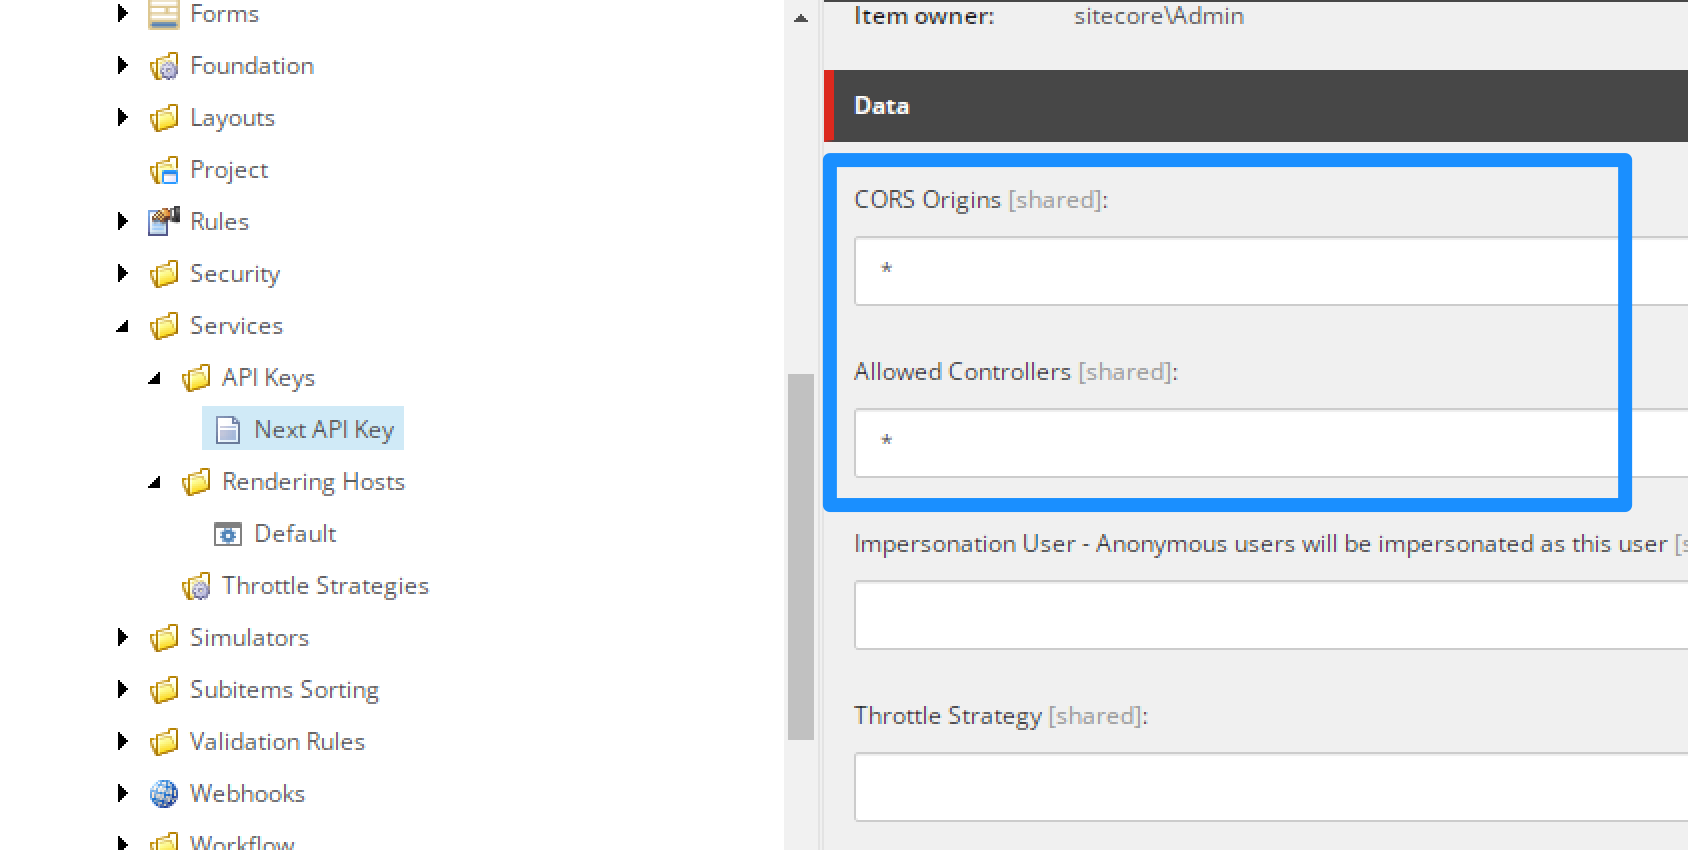Select the API Keys tree item
The width and height of the screenshot is (1688, 850).
click(x=268, y=378)
